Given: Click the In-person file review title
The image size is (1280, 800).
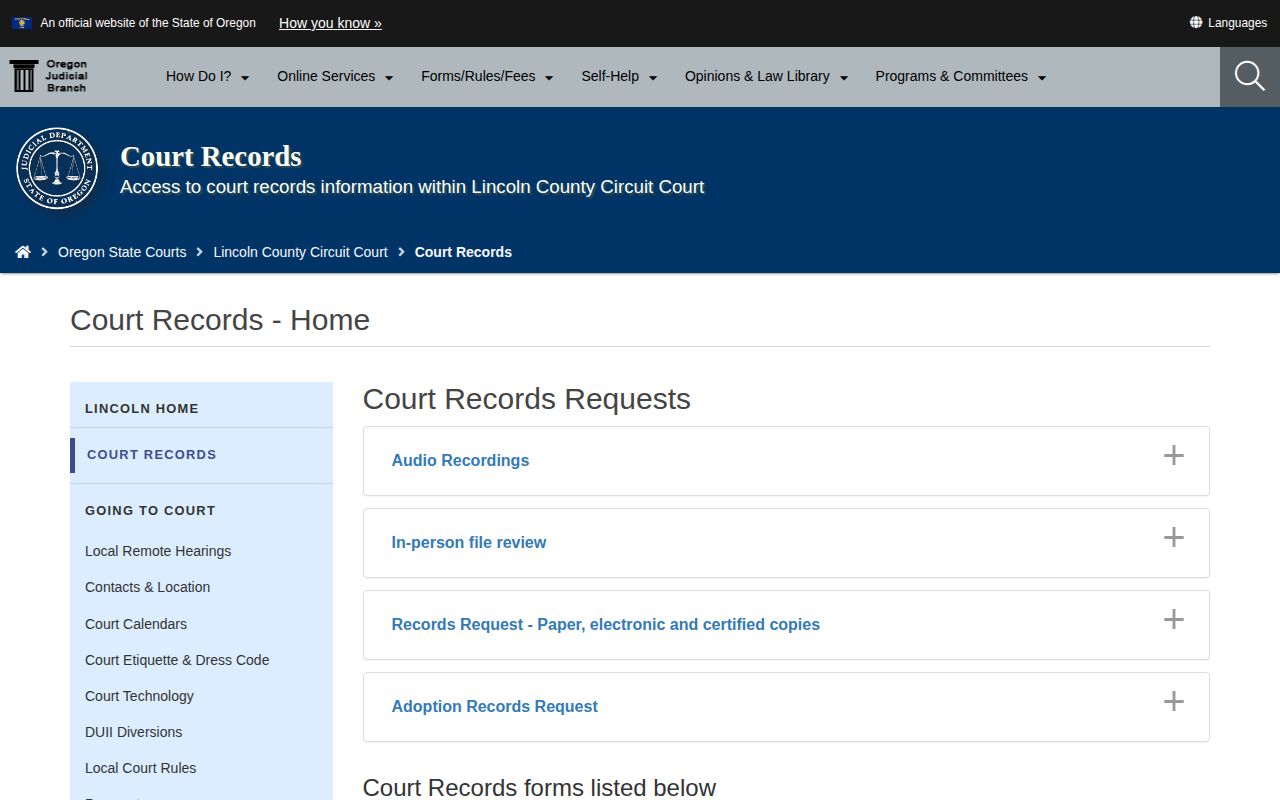Looking at the screenshot, I should click(469, 542).
